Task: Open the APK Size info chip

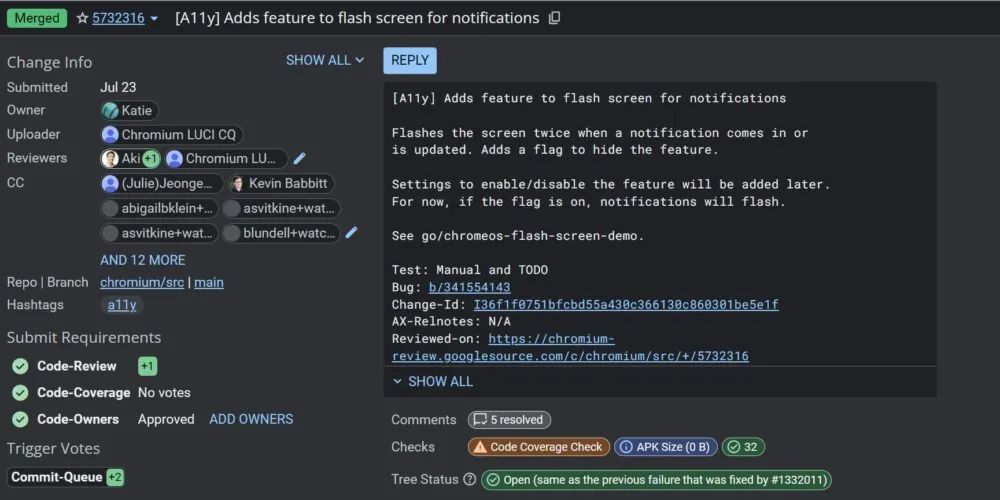Action: (665, 447)
